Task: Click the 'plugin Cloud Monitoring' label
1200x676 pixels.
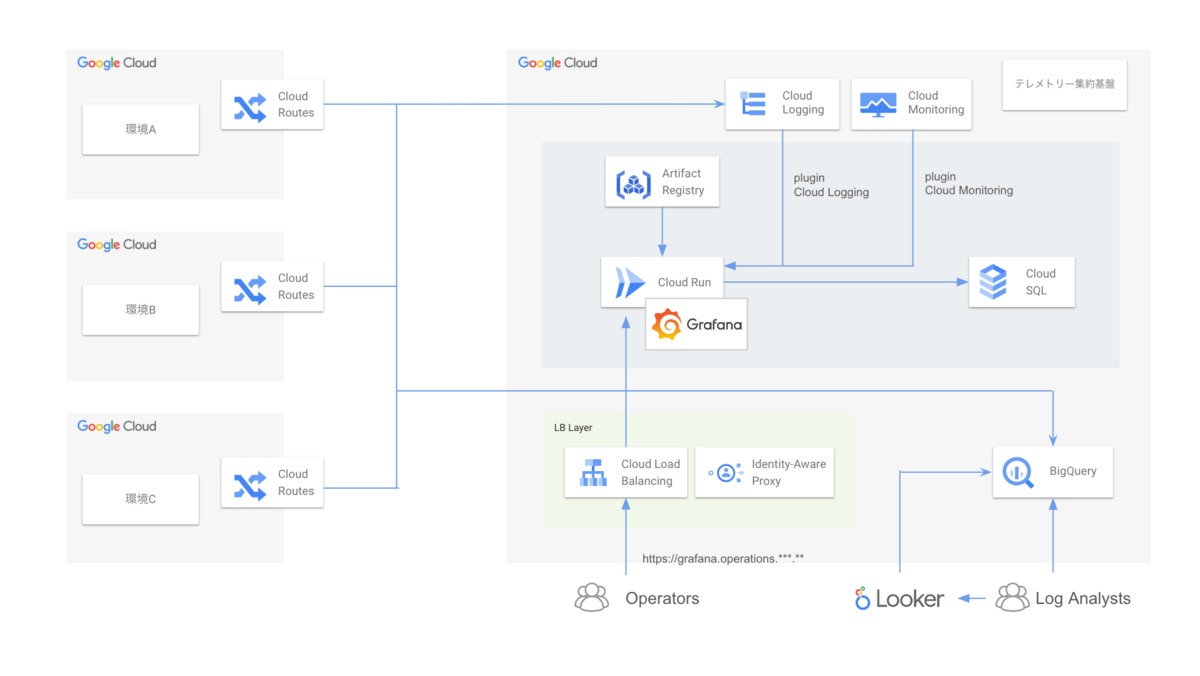Action: [x=969, y=183]
